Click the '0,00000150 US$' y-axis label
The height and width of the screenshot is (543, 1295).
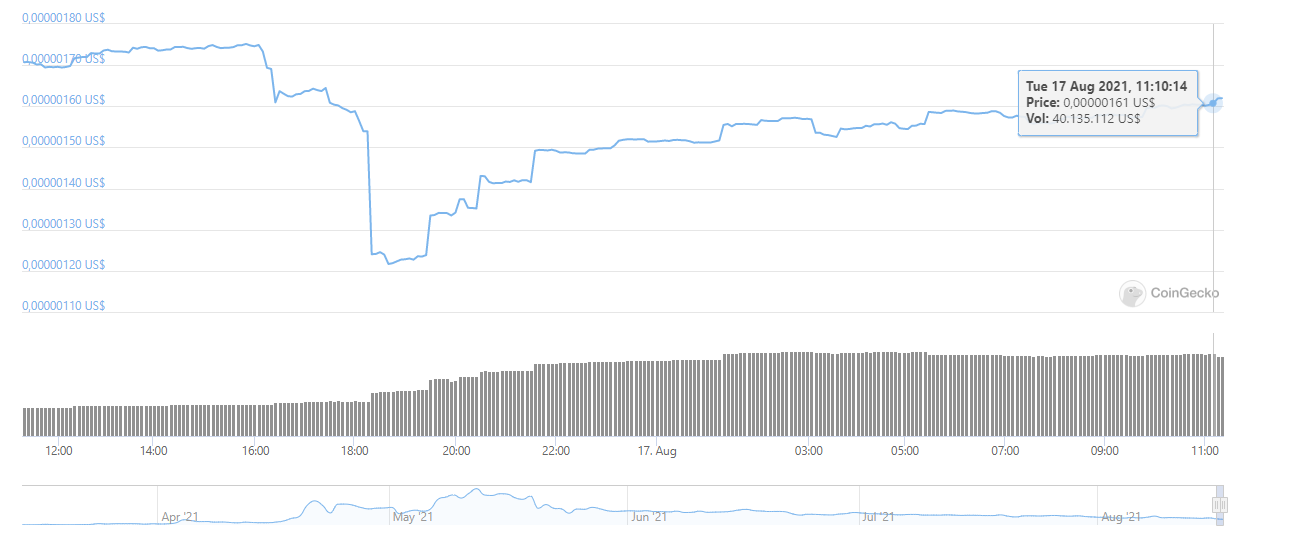pyautogui.click(x=64, y=141)
